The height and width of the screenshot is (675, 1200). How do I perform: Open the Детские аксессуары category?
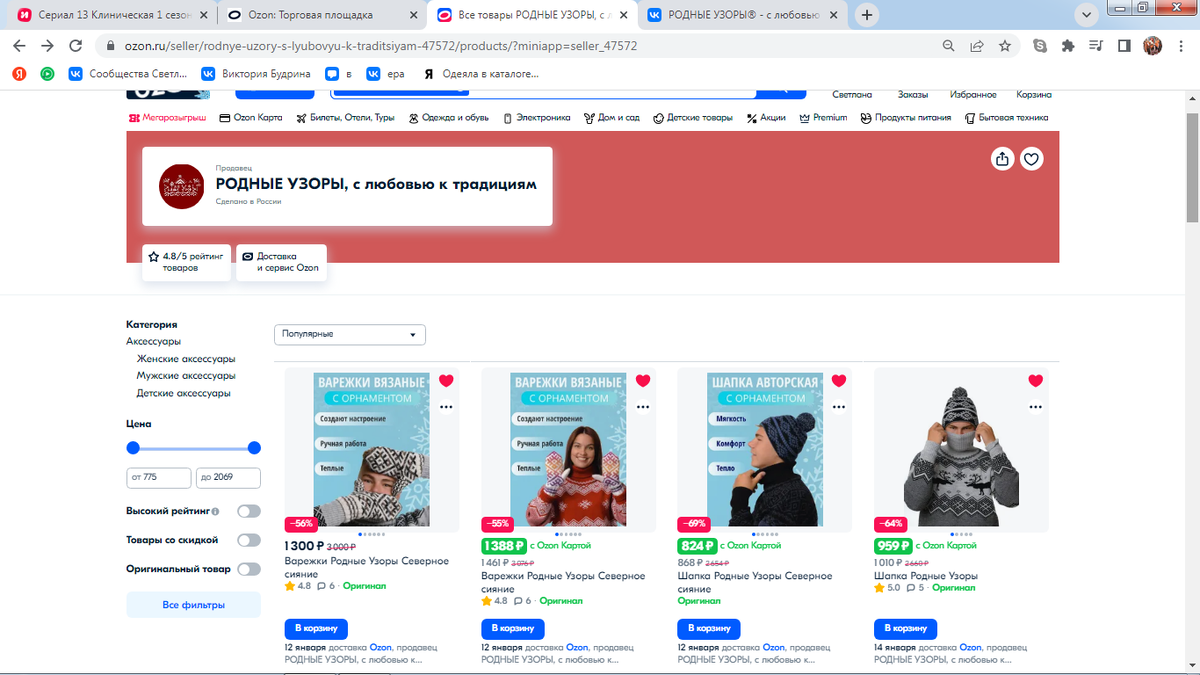(x=184, y=393)
